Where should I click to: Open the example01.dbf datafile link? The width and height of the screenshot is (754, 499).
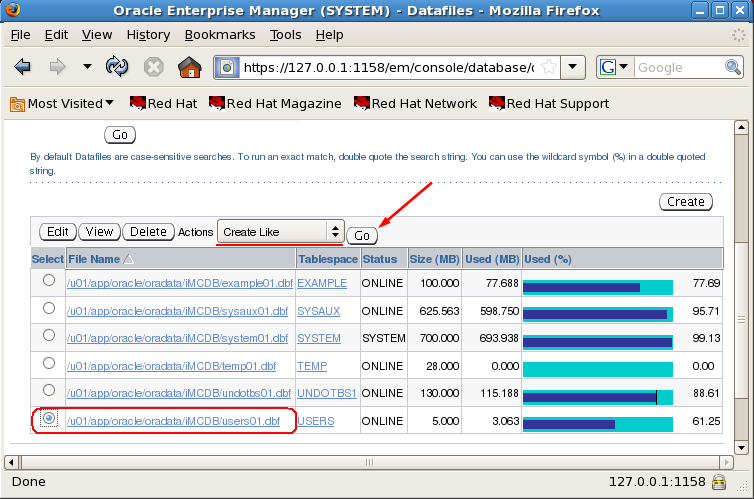[180, 283]
